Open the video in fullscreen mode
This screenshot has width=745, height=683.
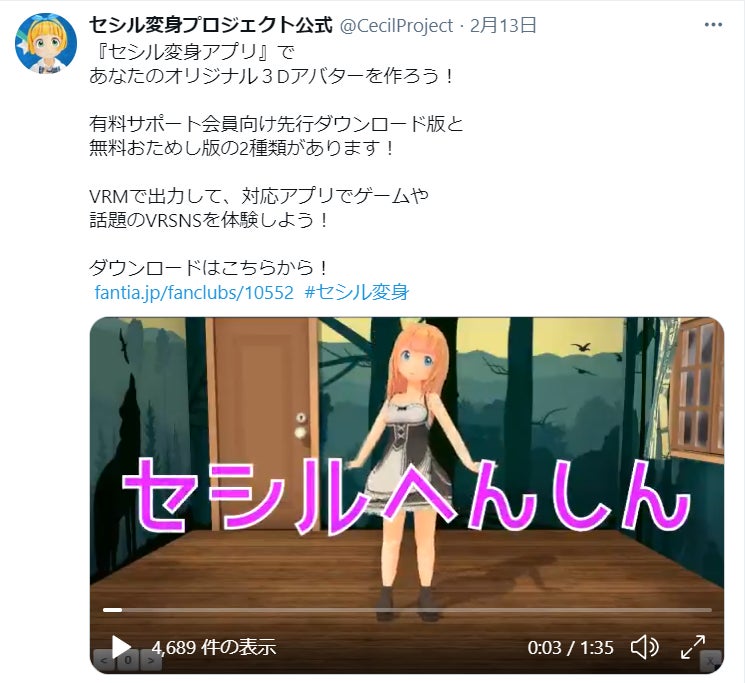pyautogui.click(x=693, y=647)
